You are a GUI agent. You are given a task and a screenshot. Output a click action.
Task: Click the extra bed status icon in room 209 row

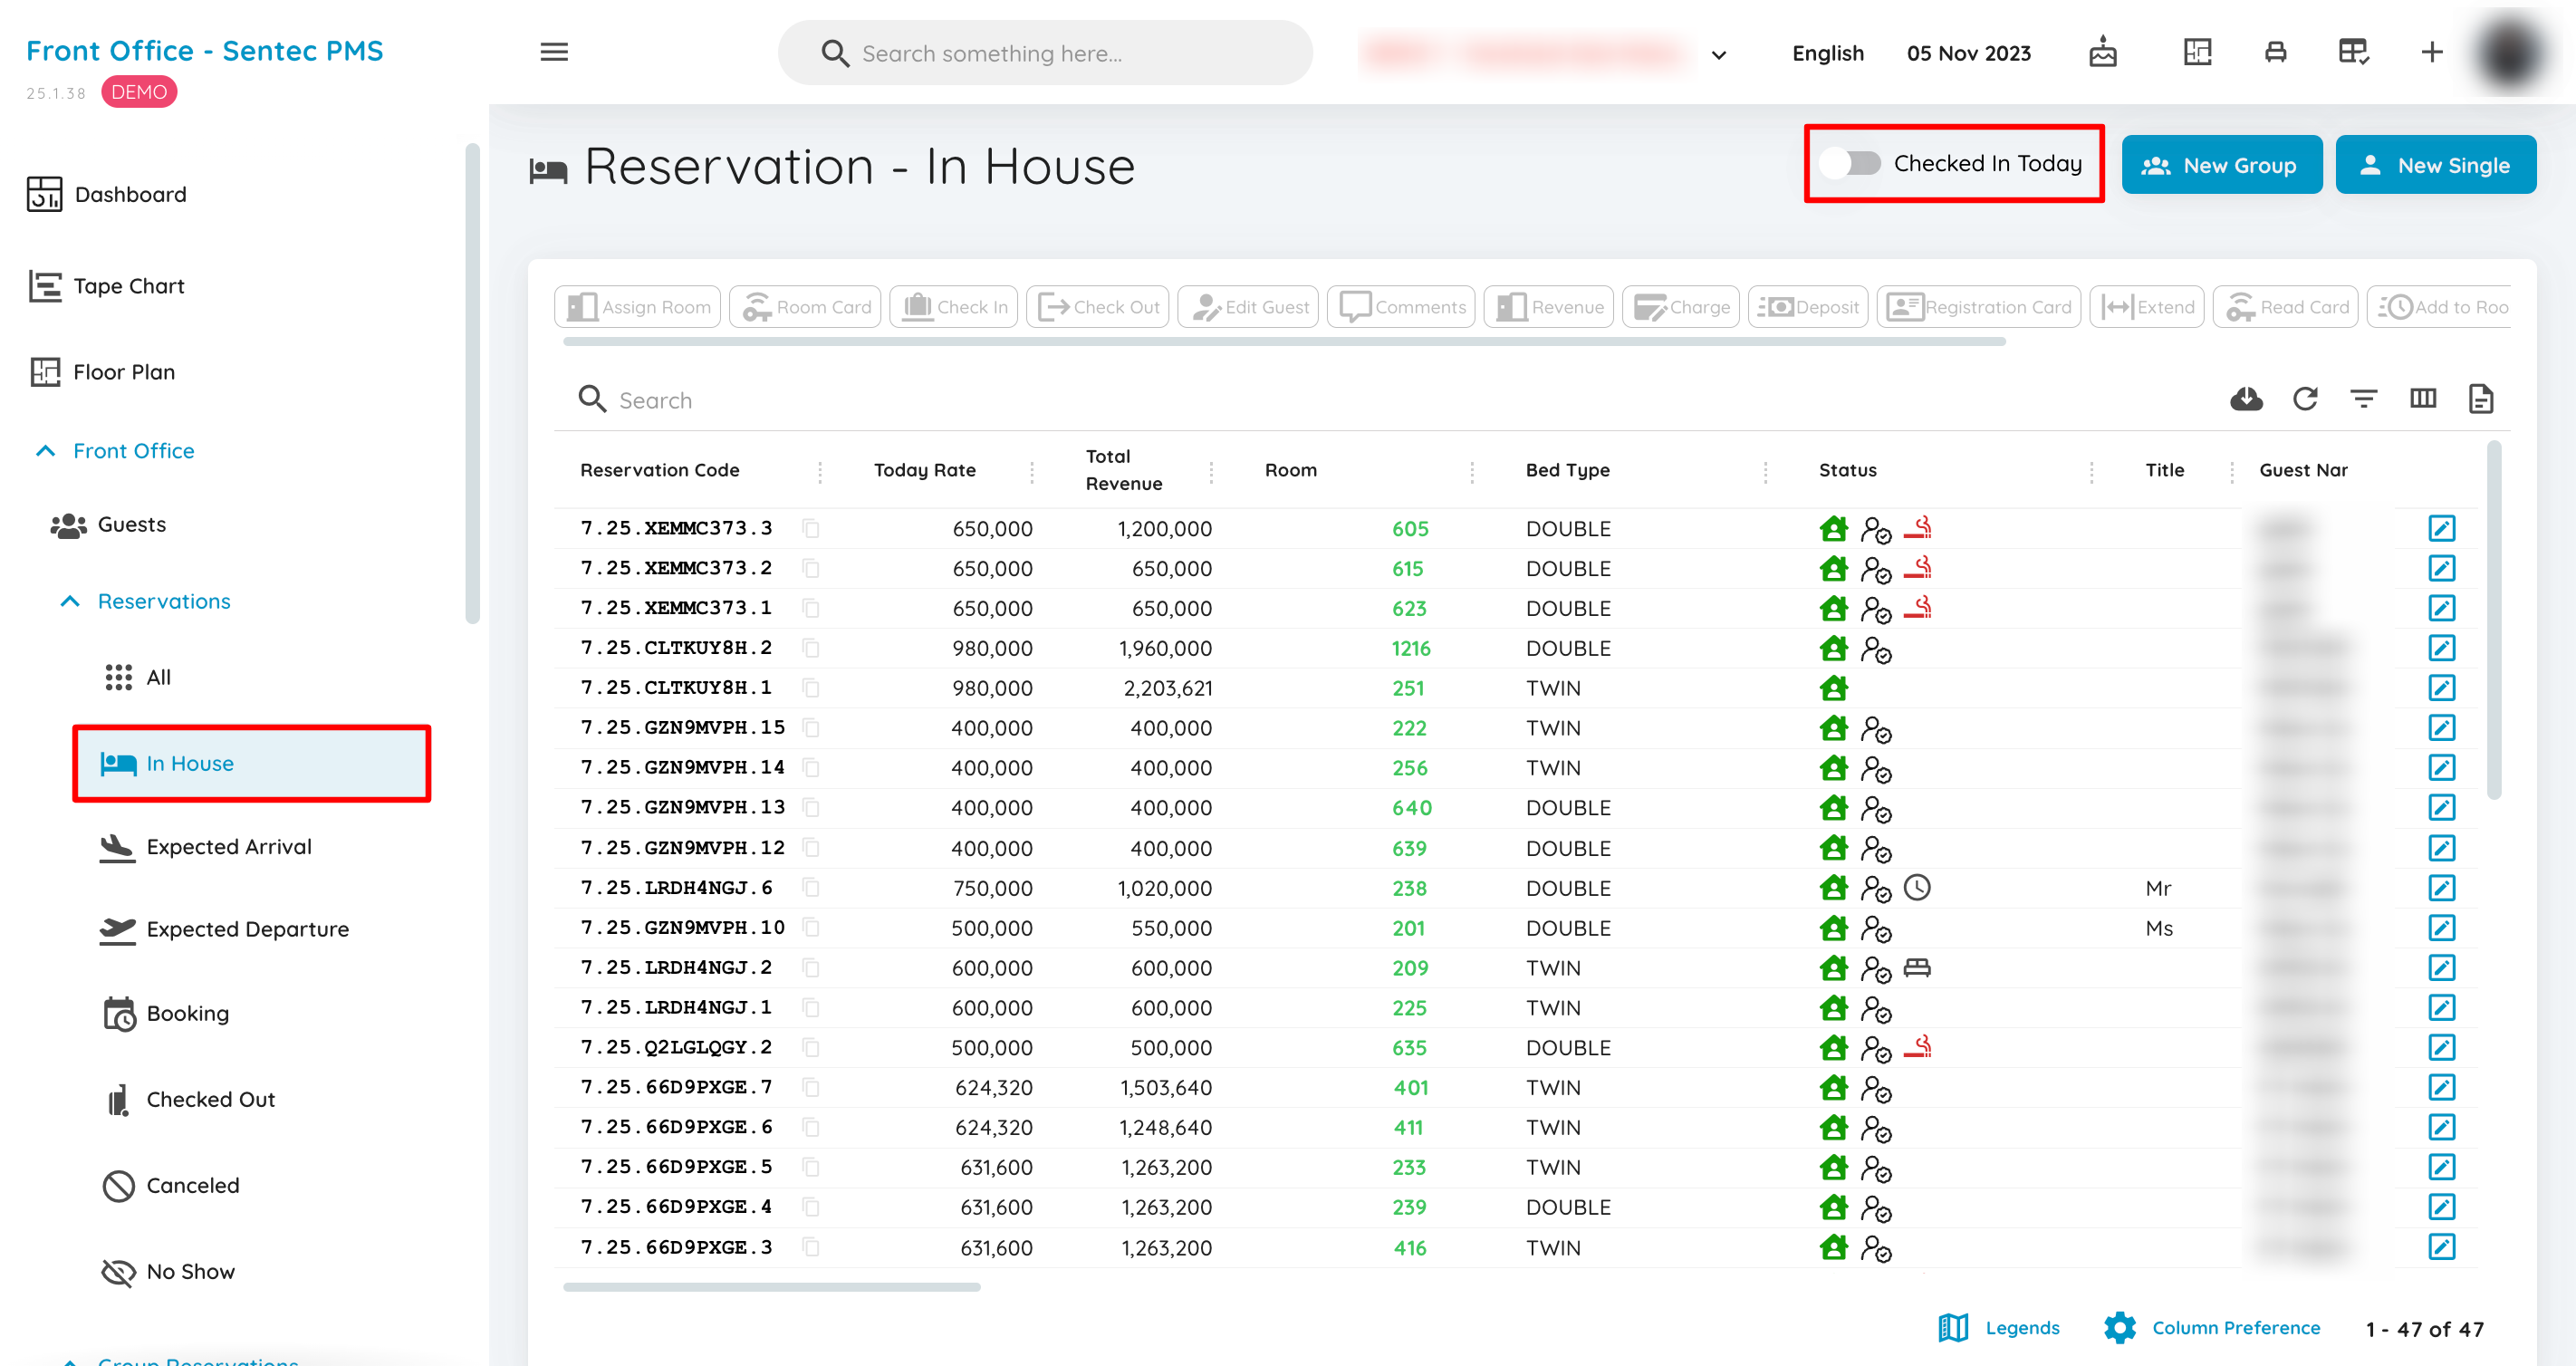[x=1916, y=967]
